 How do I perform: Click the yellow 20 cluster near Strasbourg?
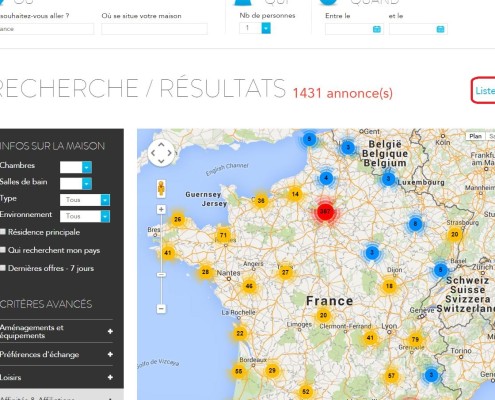[x=455, y=234]
